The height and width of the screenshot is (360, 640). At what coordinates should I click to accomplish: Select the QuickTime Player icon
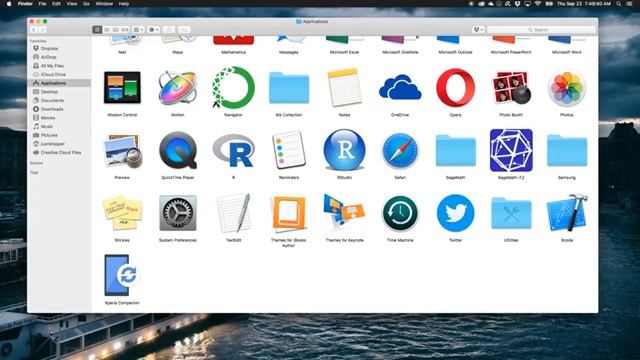(x=178, y=151)
